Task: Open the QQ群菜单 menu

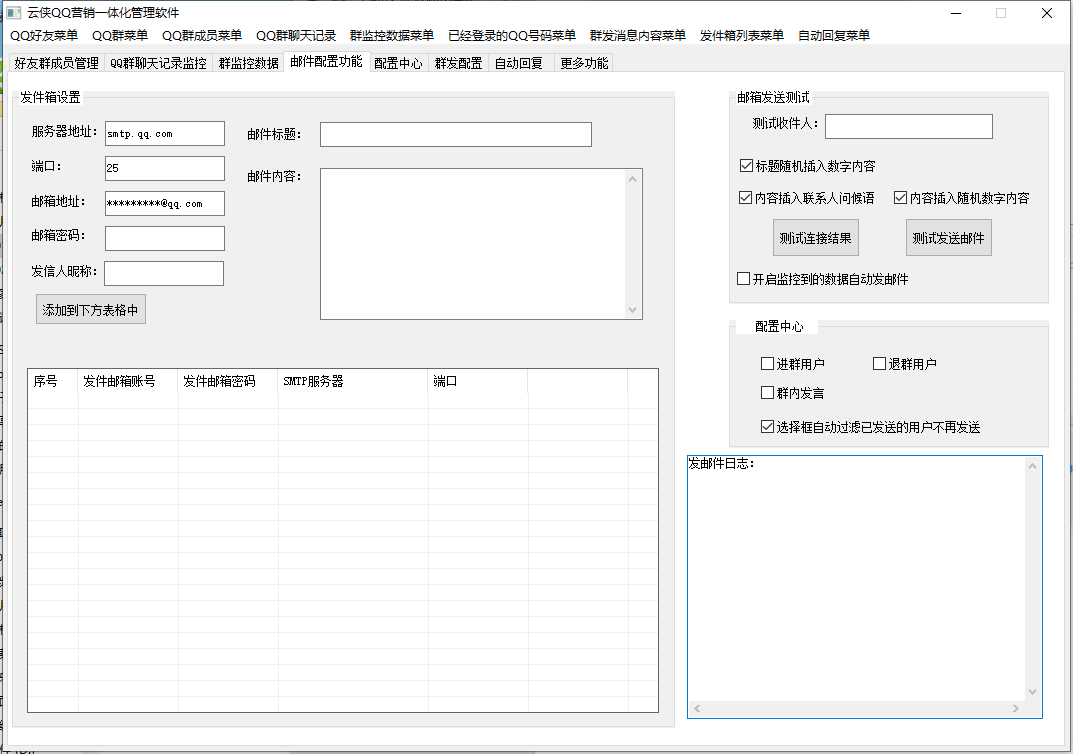Action: tap(120, 36)
